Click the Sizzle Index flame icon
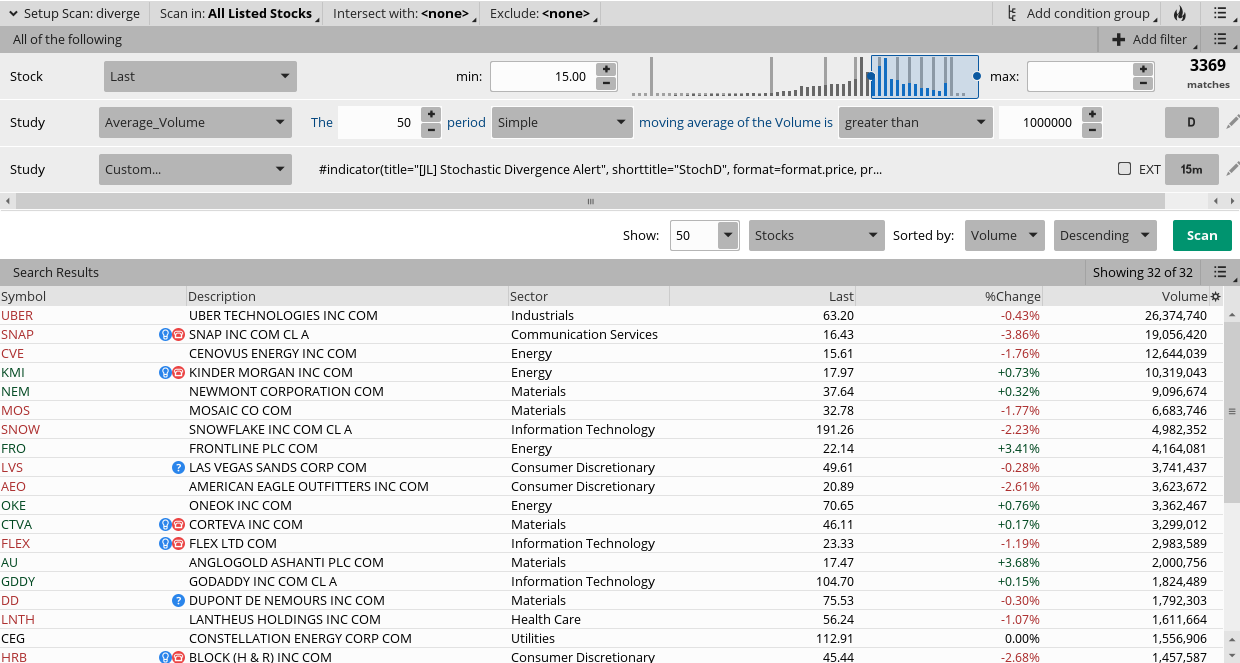This screenshot has height=663, width=1240. tap(1180, 14)
